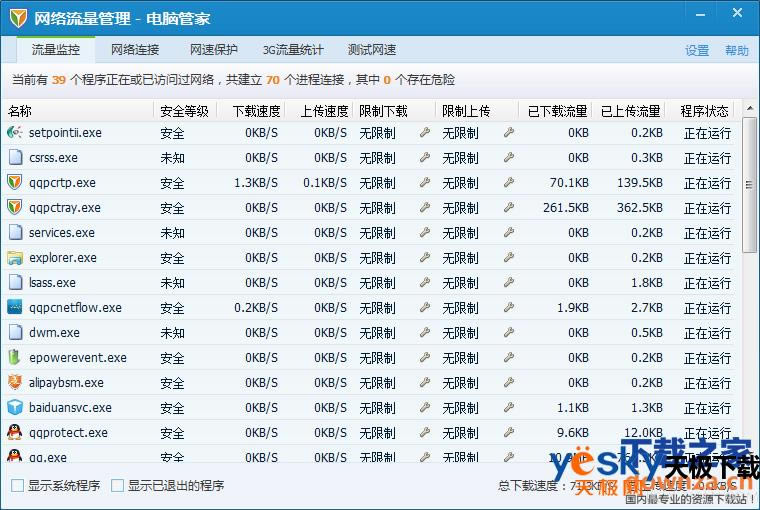Select the 3G流量统计 tab
The width and height of the screenshot is (760, 510).
[293, 50]
